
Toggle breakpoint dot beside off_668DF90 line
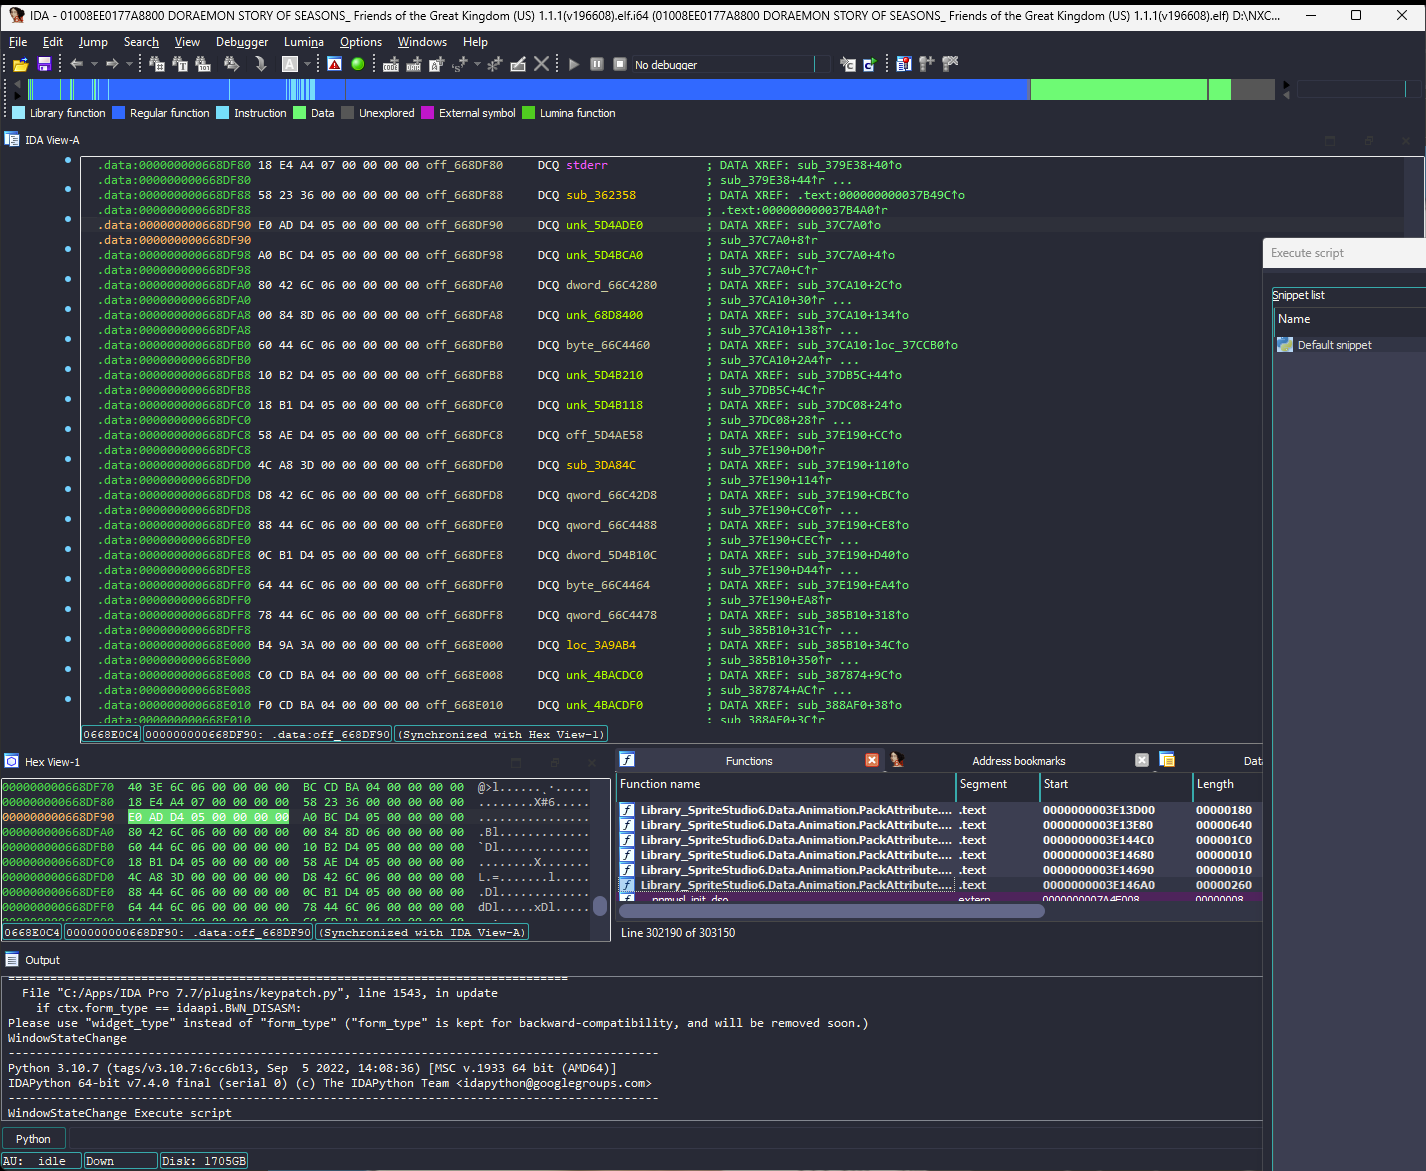68,219
